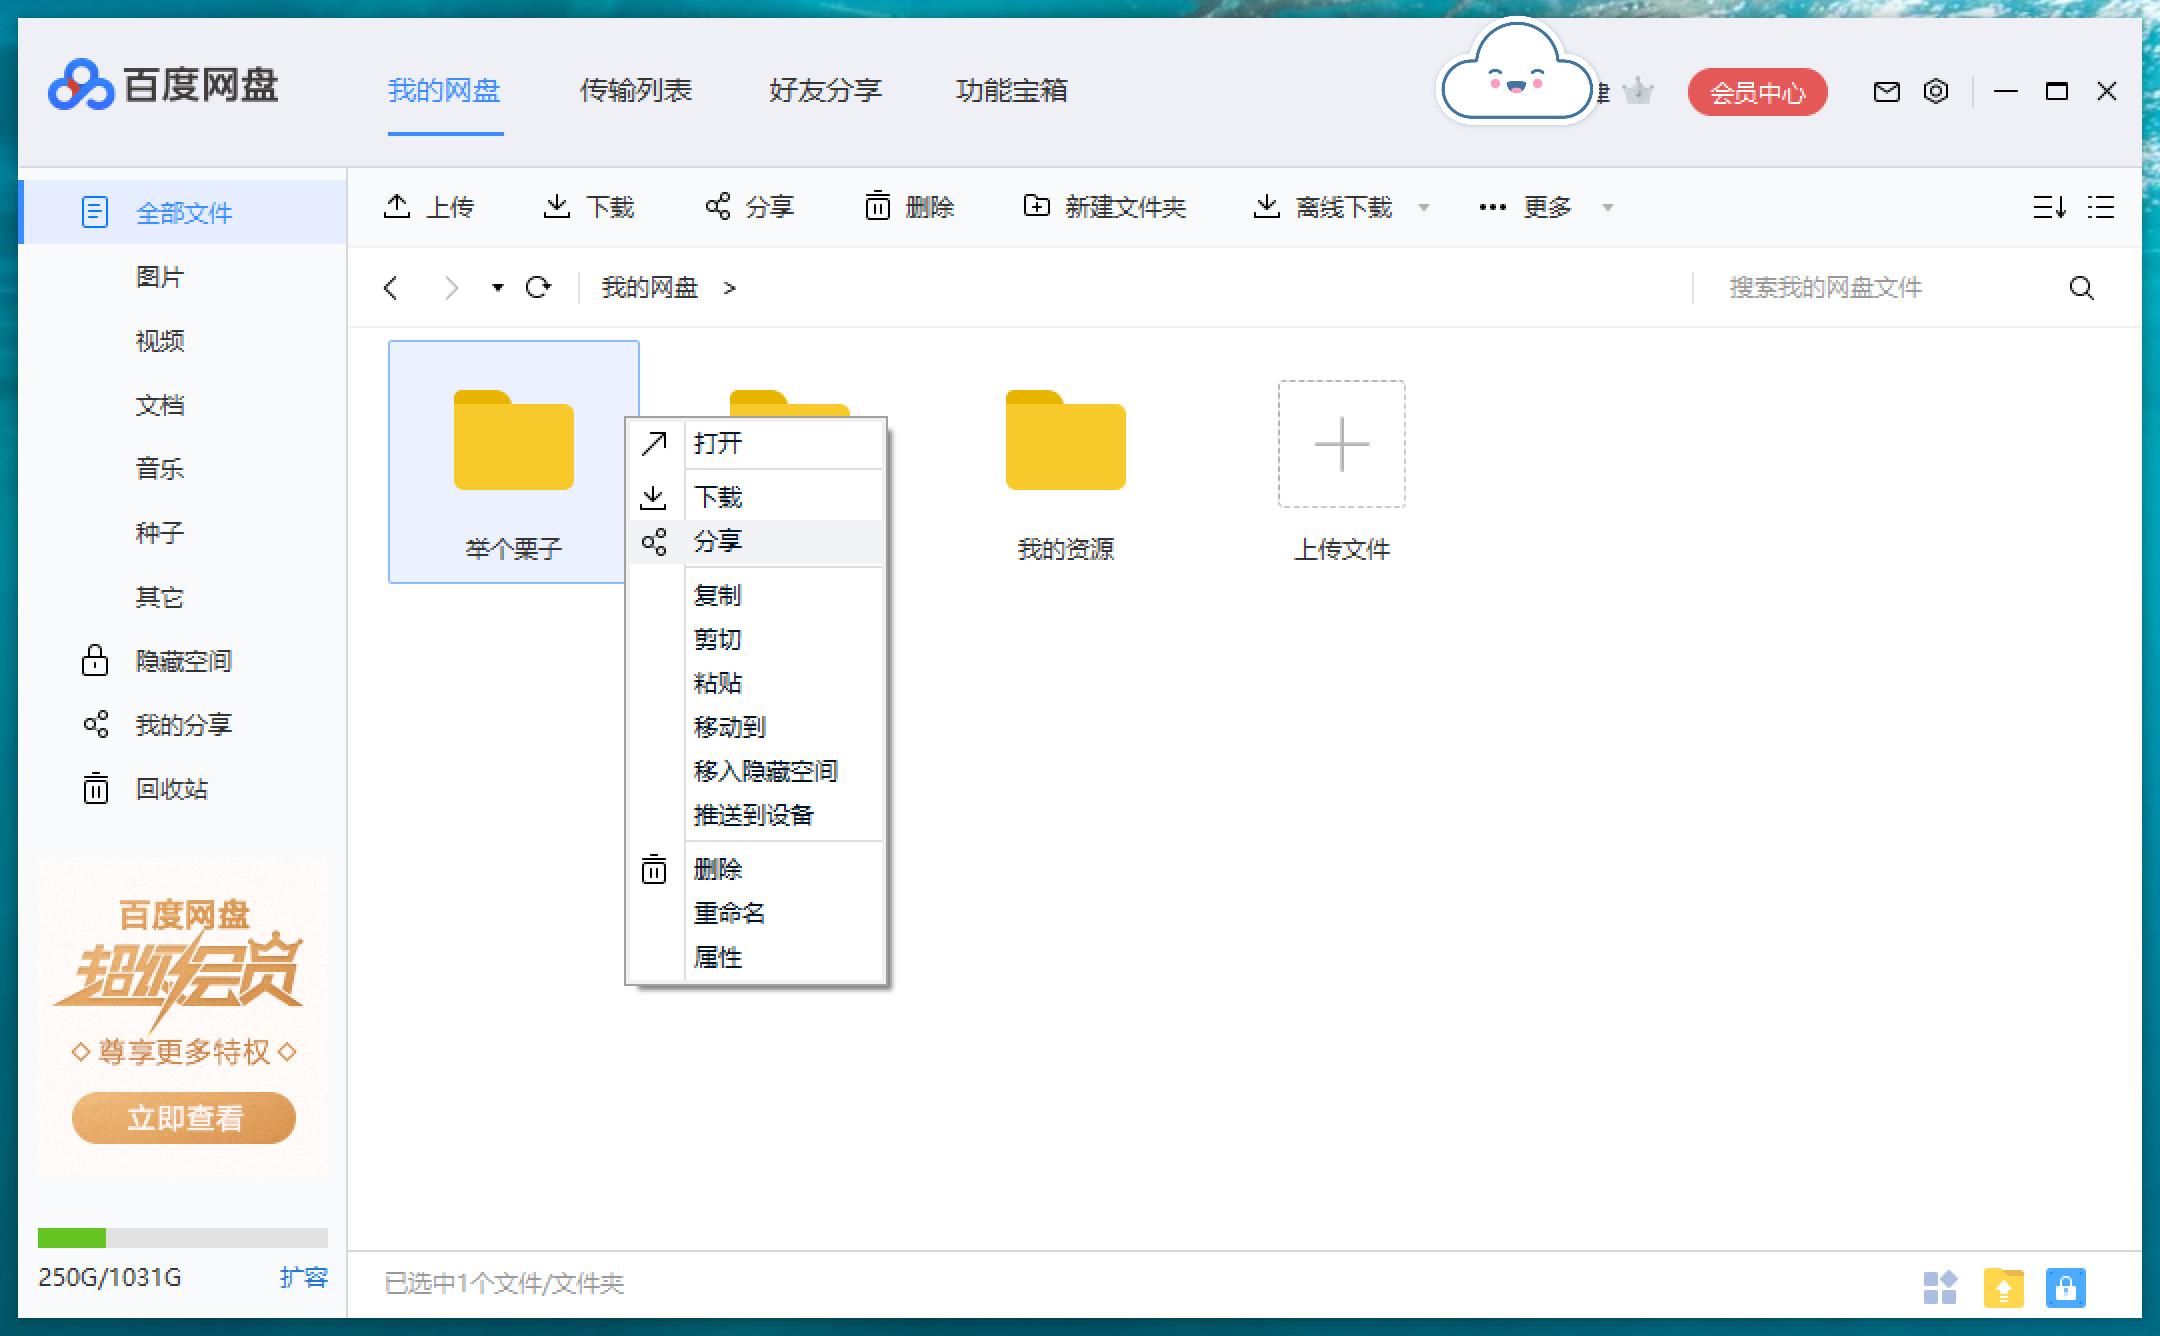Open 我的分享 in the sidebar
Image resolution: width=2160 pixels, height=1336 pixels.
click(182, 725)
